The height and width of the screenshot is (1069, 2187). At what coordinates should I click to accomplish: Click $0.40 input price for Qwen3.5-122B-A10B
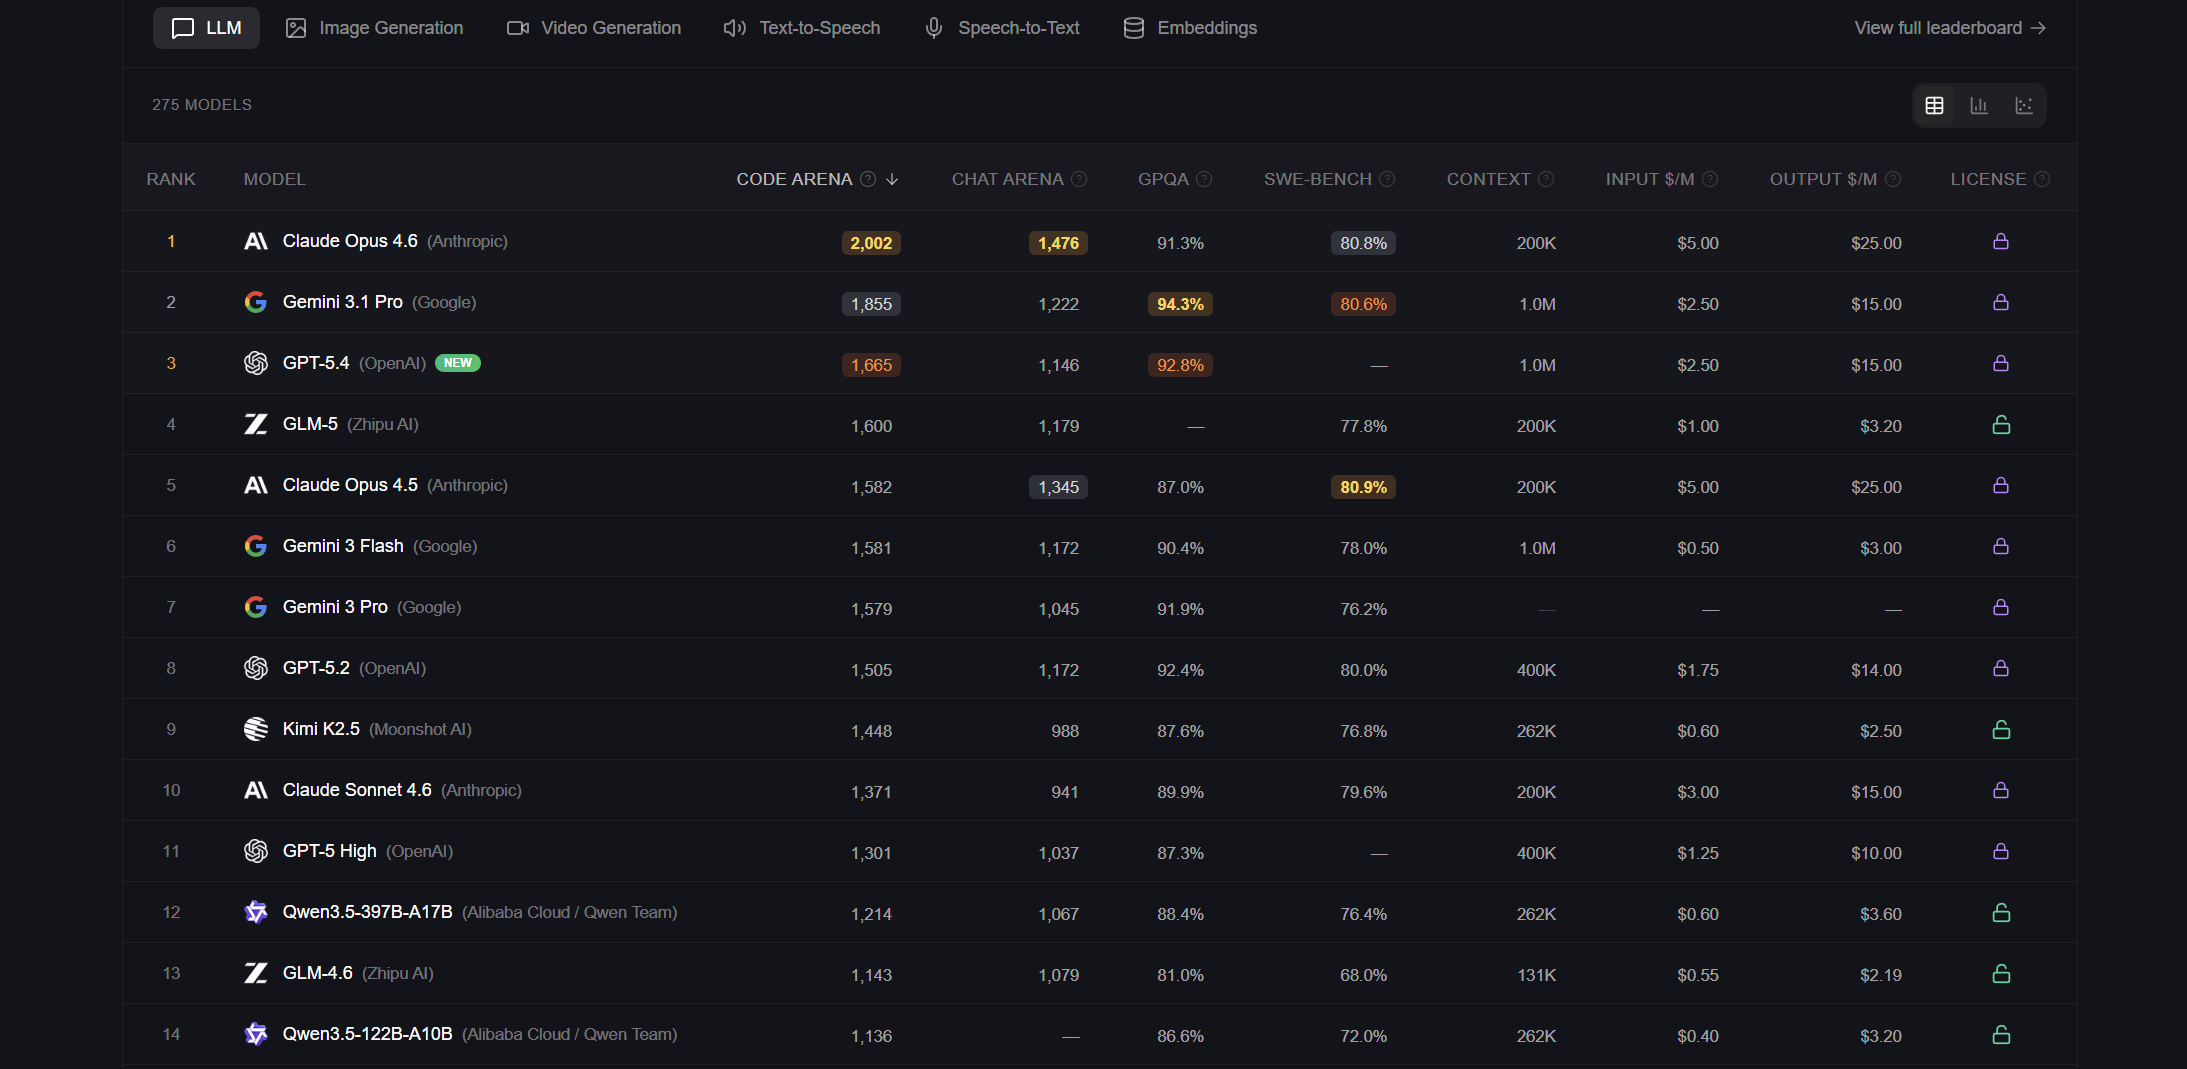[x=1698, y=1036]
